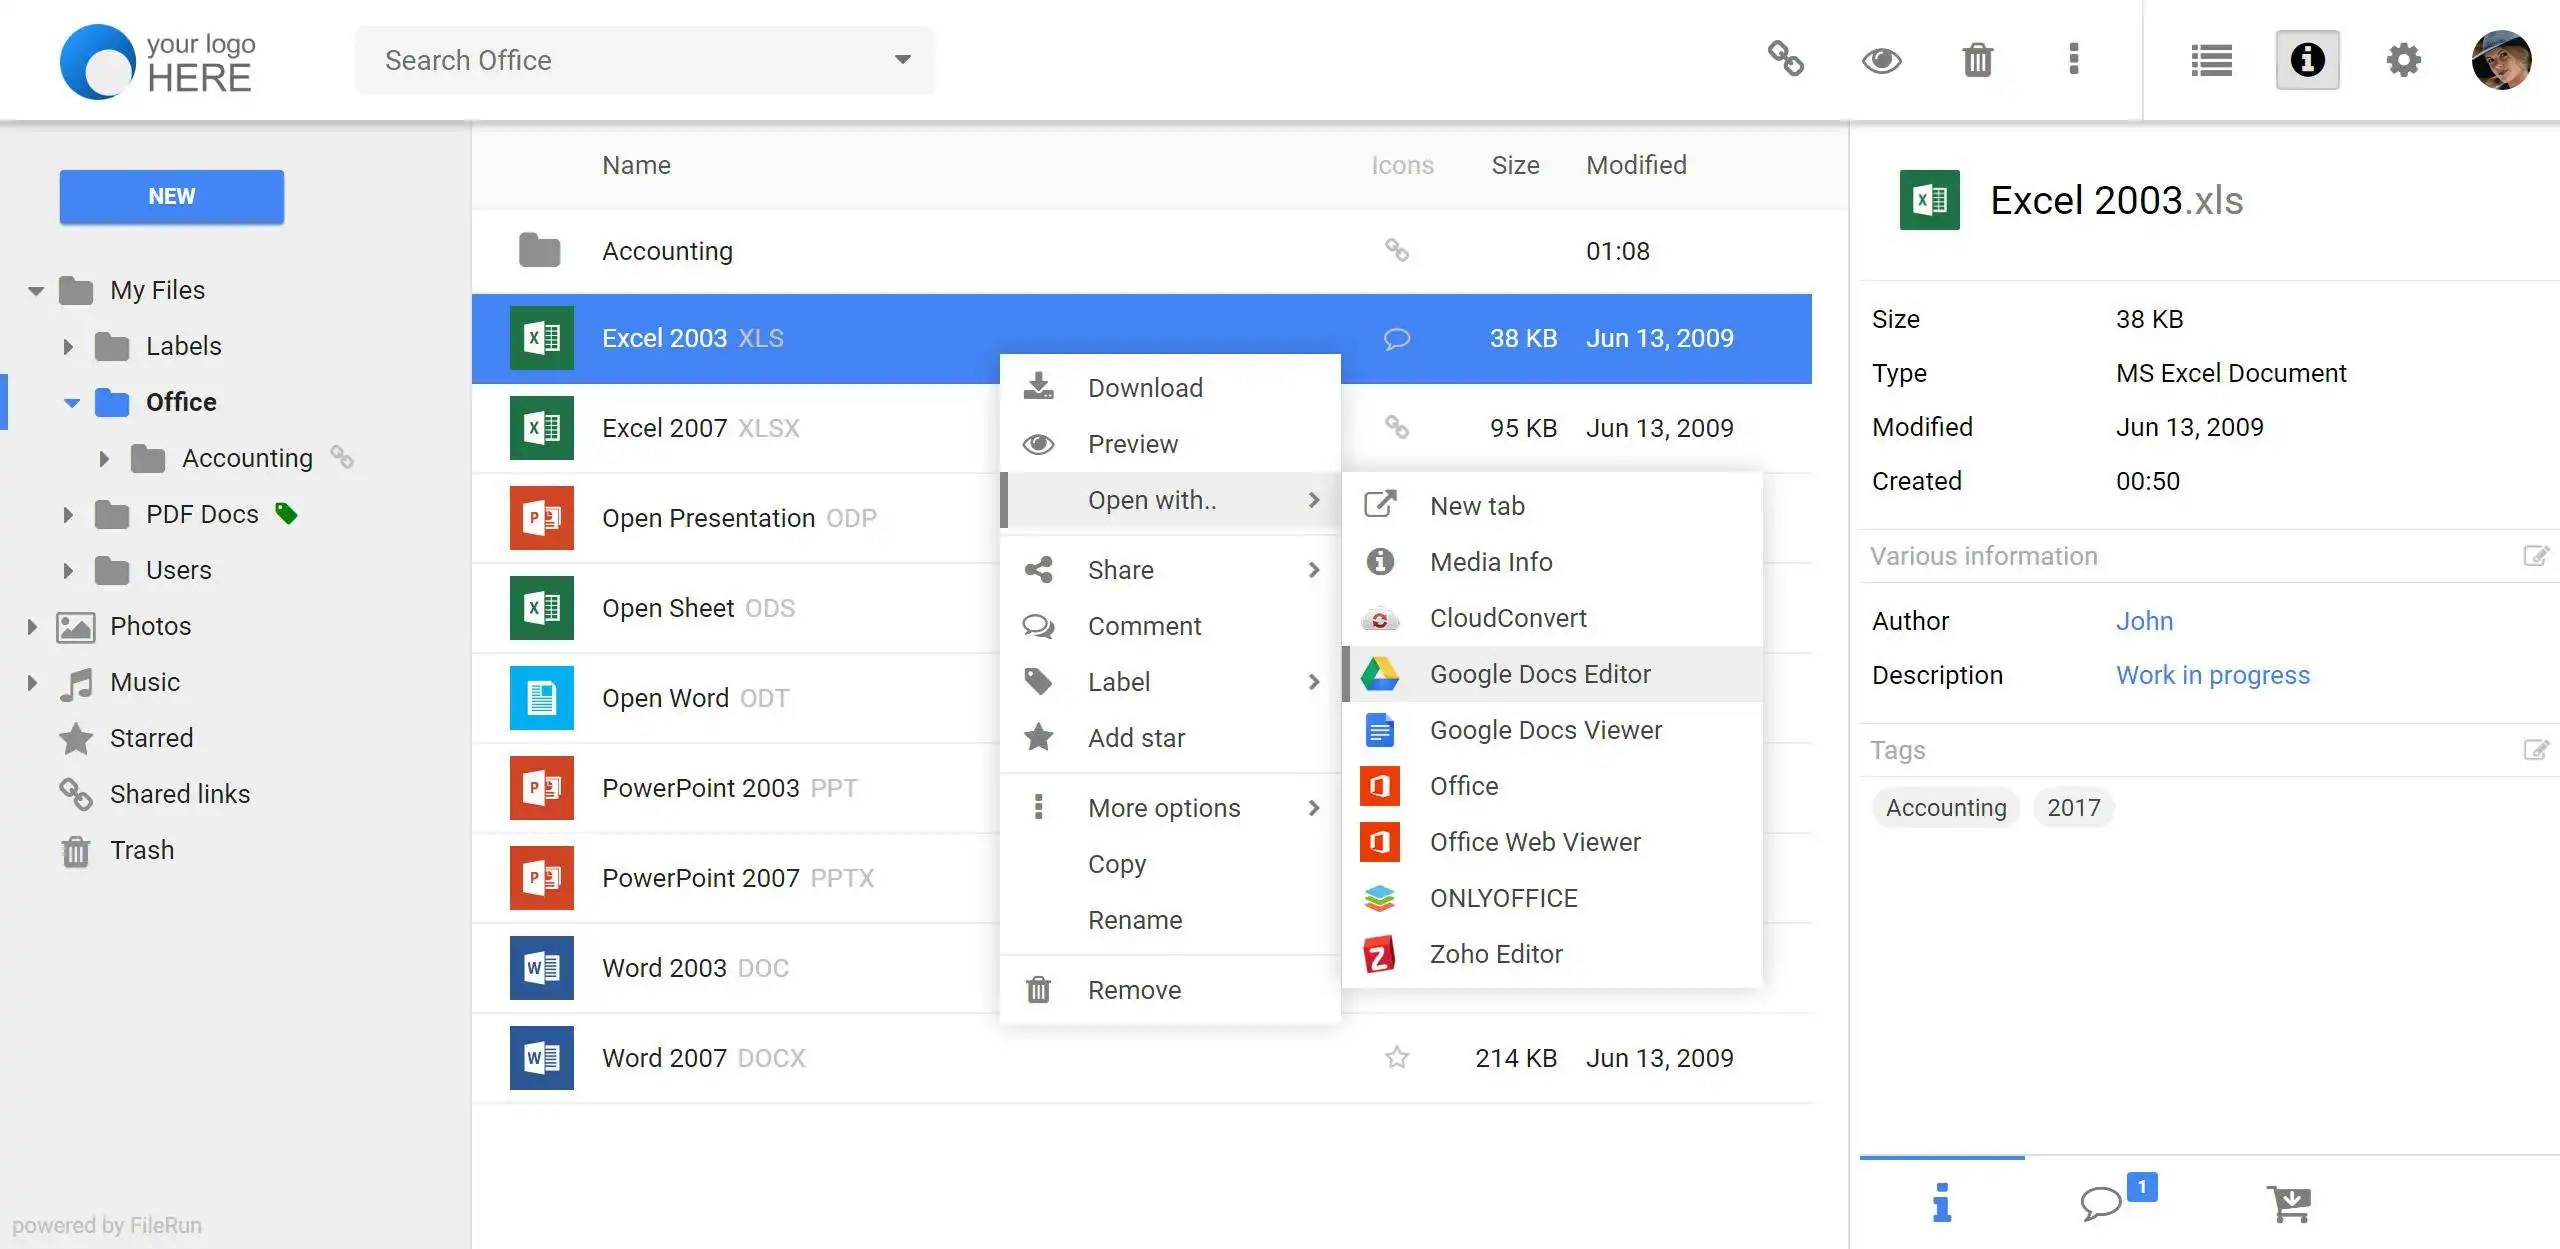This screenshot has width=2560, height=1249.
Task: Select Office Web Viewer option
Action: [x=1535, y=841]
